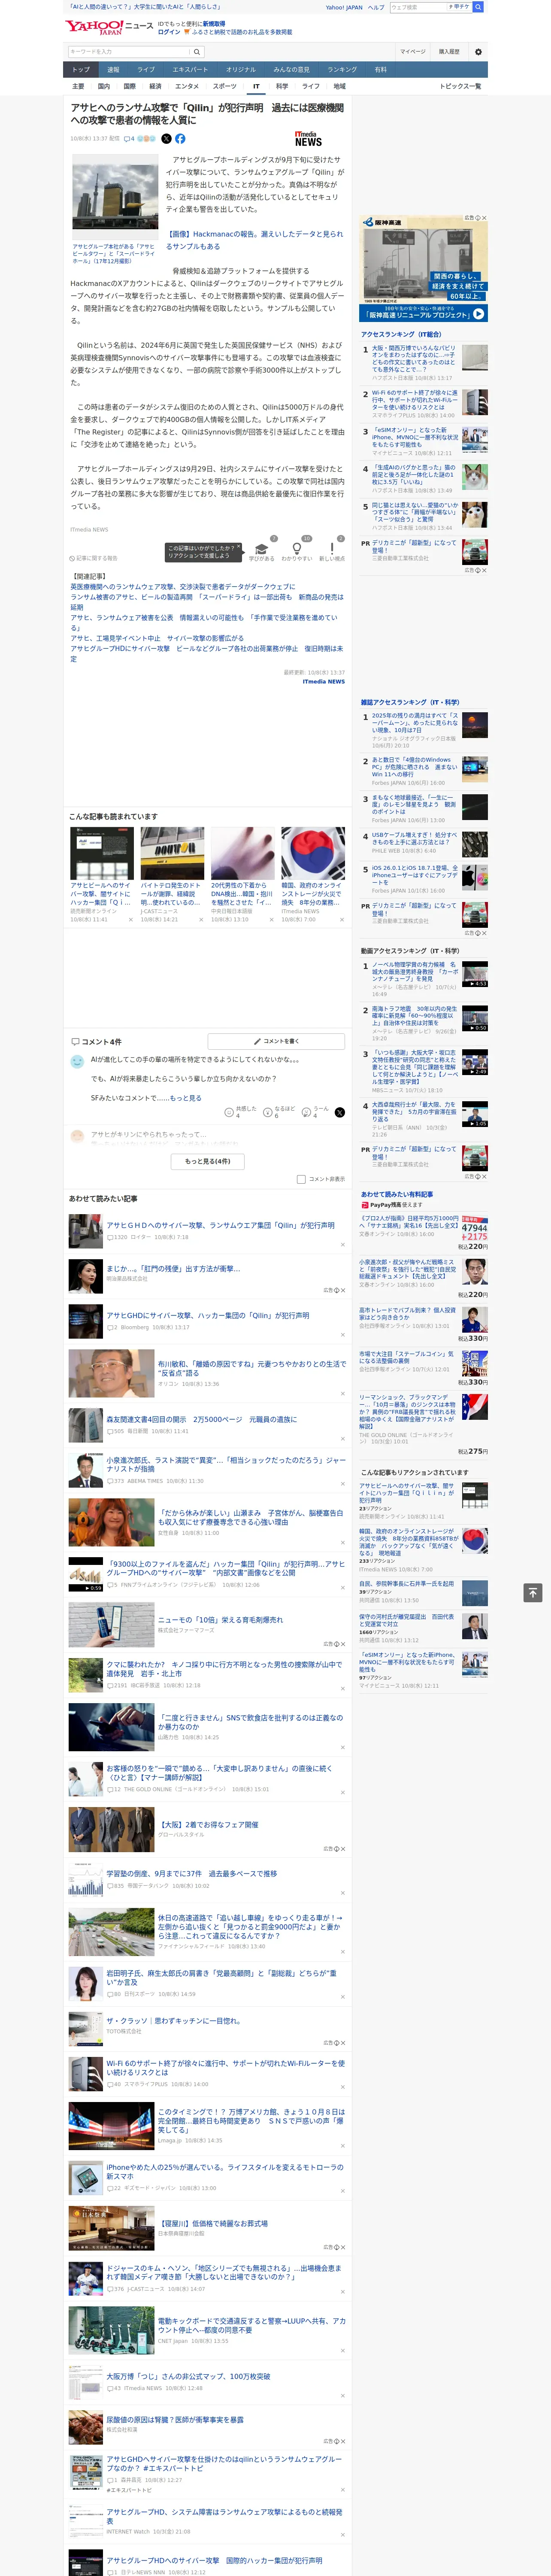
Task: Click the comment count bubble showing 4
Action: coord(129,139)
